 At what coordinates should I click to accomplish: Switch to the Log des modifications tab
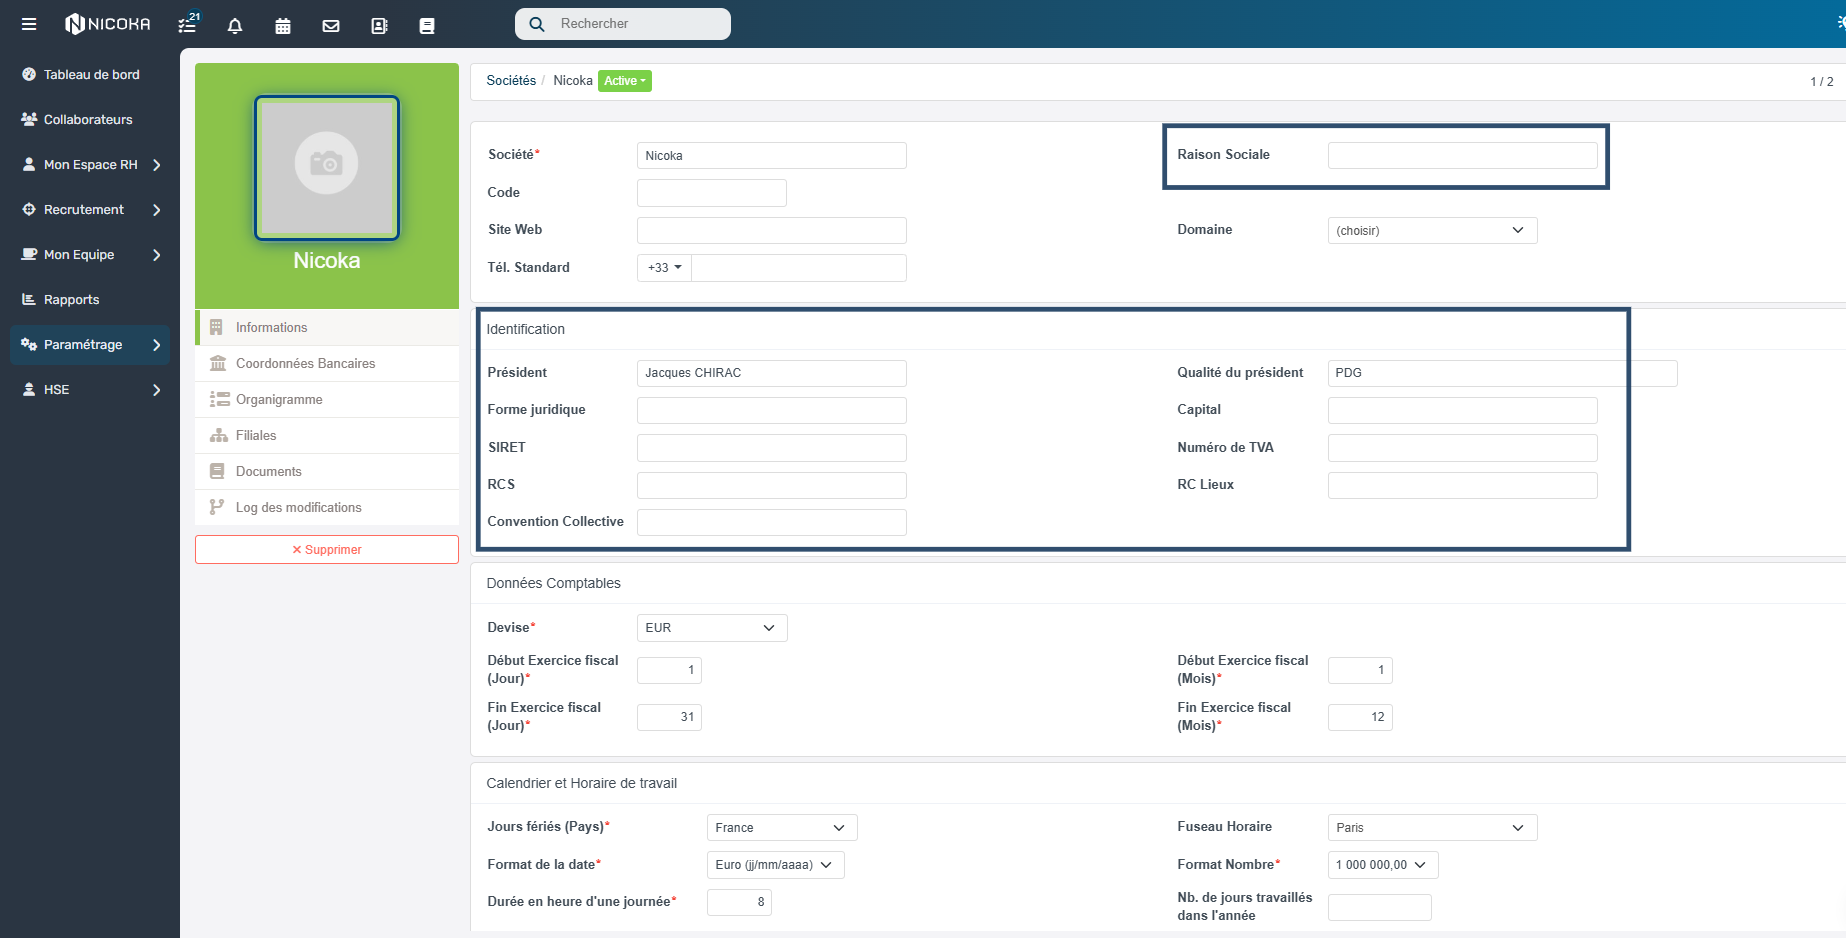click(327, 507)
